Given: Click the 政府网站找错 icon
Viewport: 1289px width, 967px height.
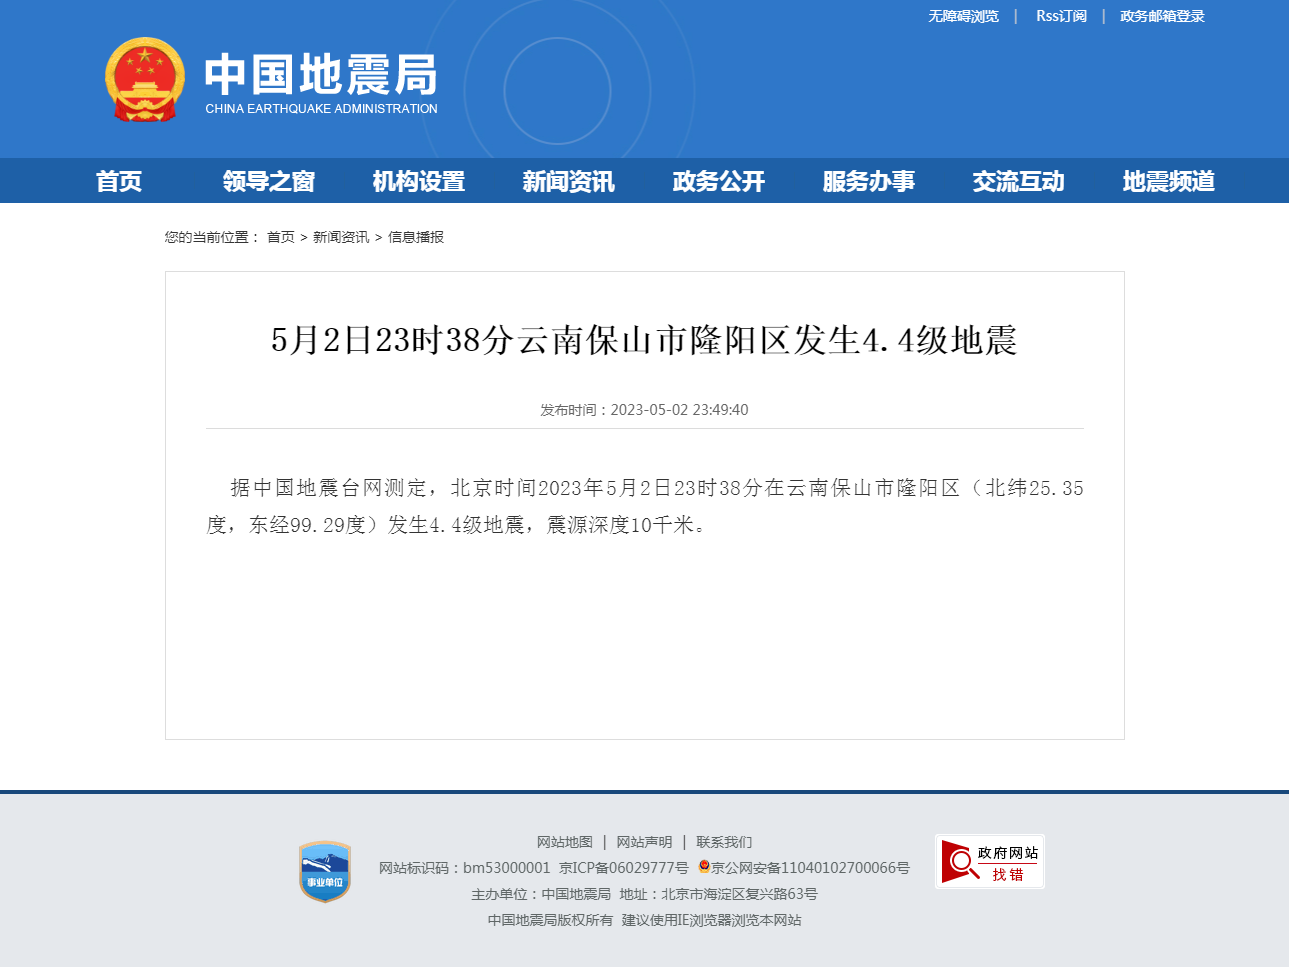Looking at the screenshot, I should tap(990, 861).
